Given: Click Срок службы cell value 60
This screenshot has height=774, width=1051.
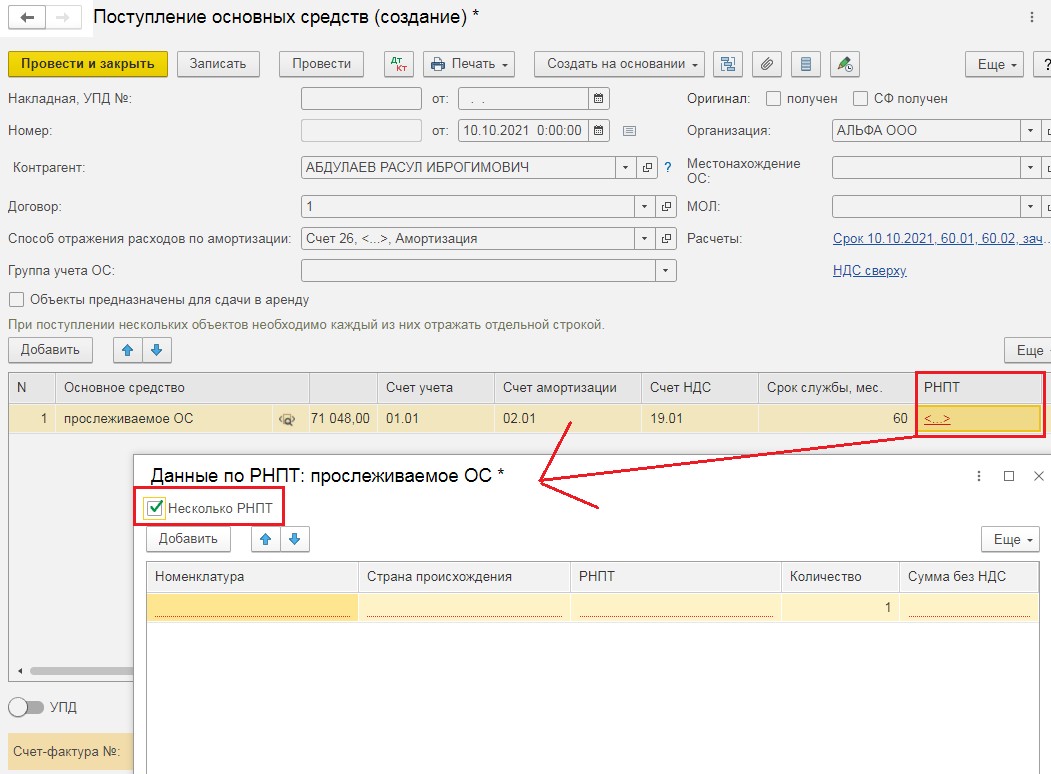Looking at the screenshot, I should [x=837, y=419].
